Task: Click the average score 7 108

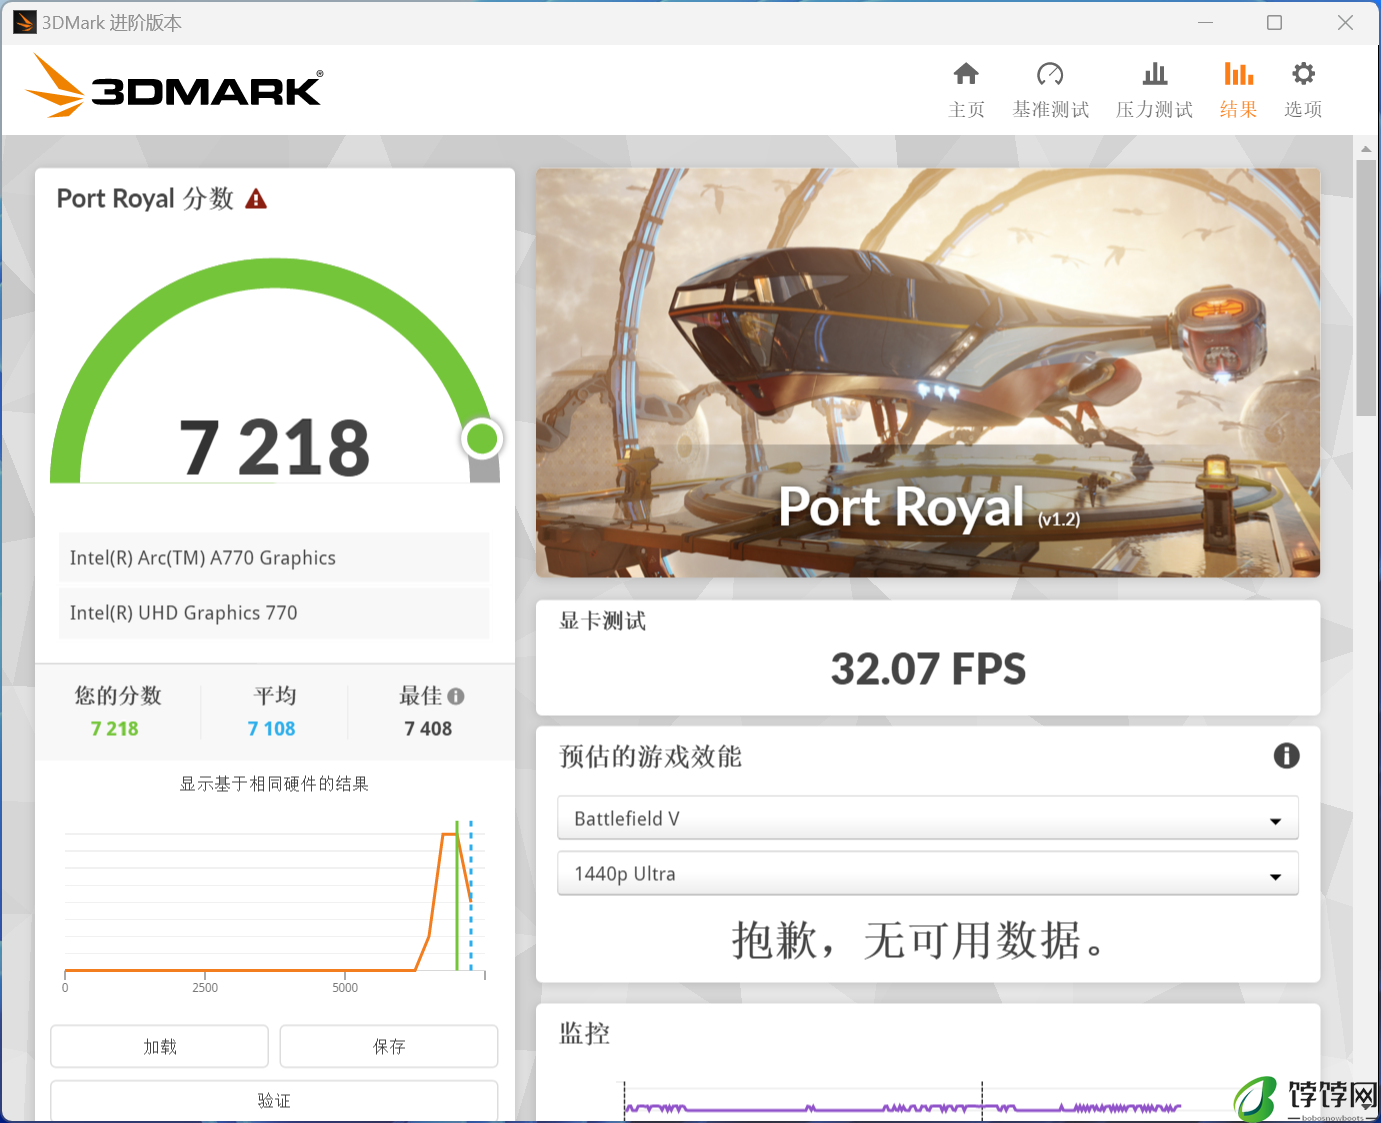Action: 272,729
